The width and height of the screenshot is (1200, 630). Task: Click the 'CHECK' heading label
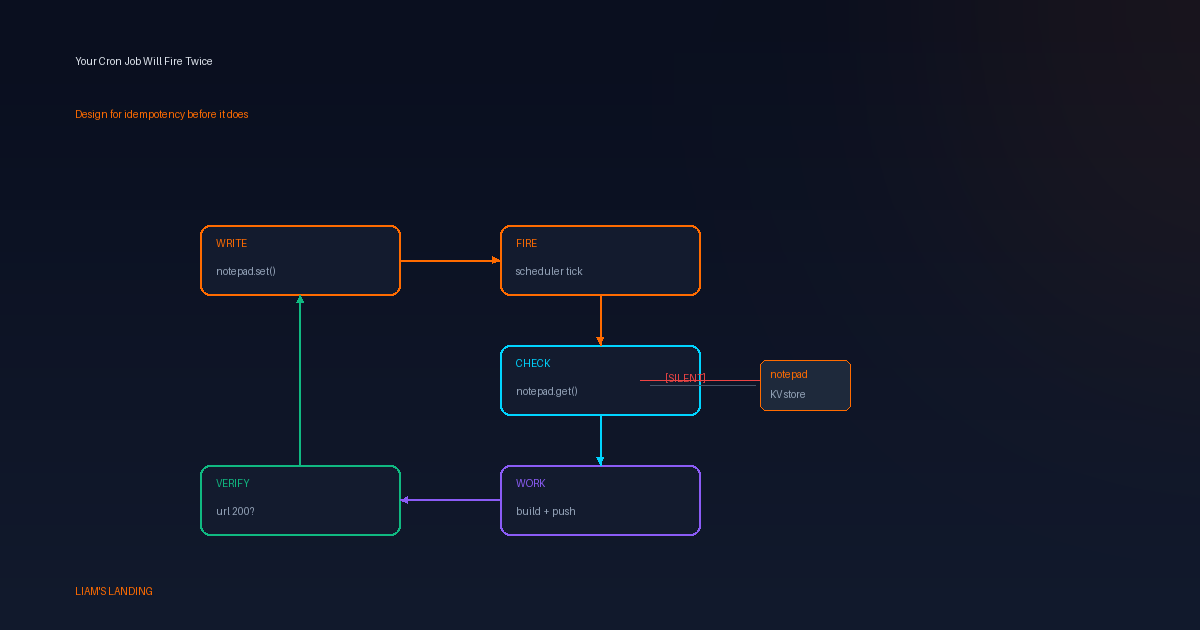533,363
